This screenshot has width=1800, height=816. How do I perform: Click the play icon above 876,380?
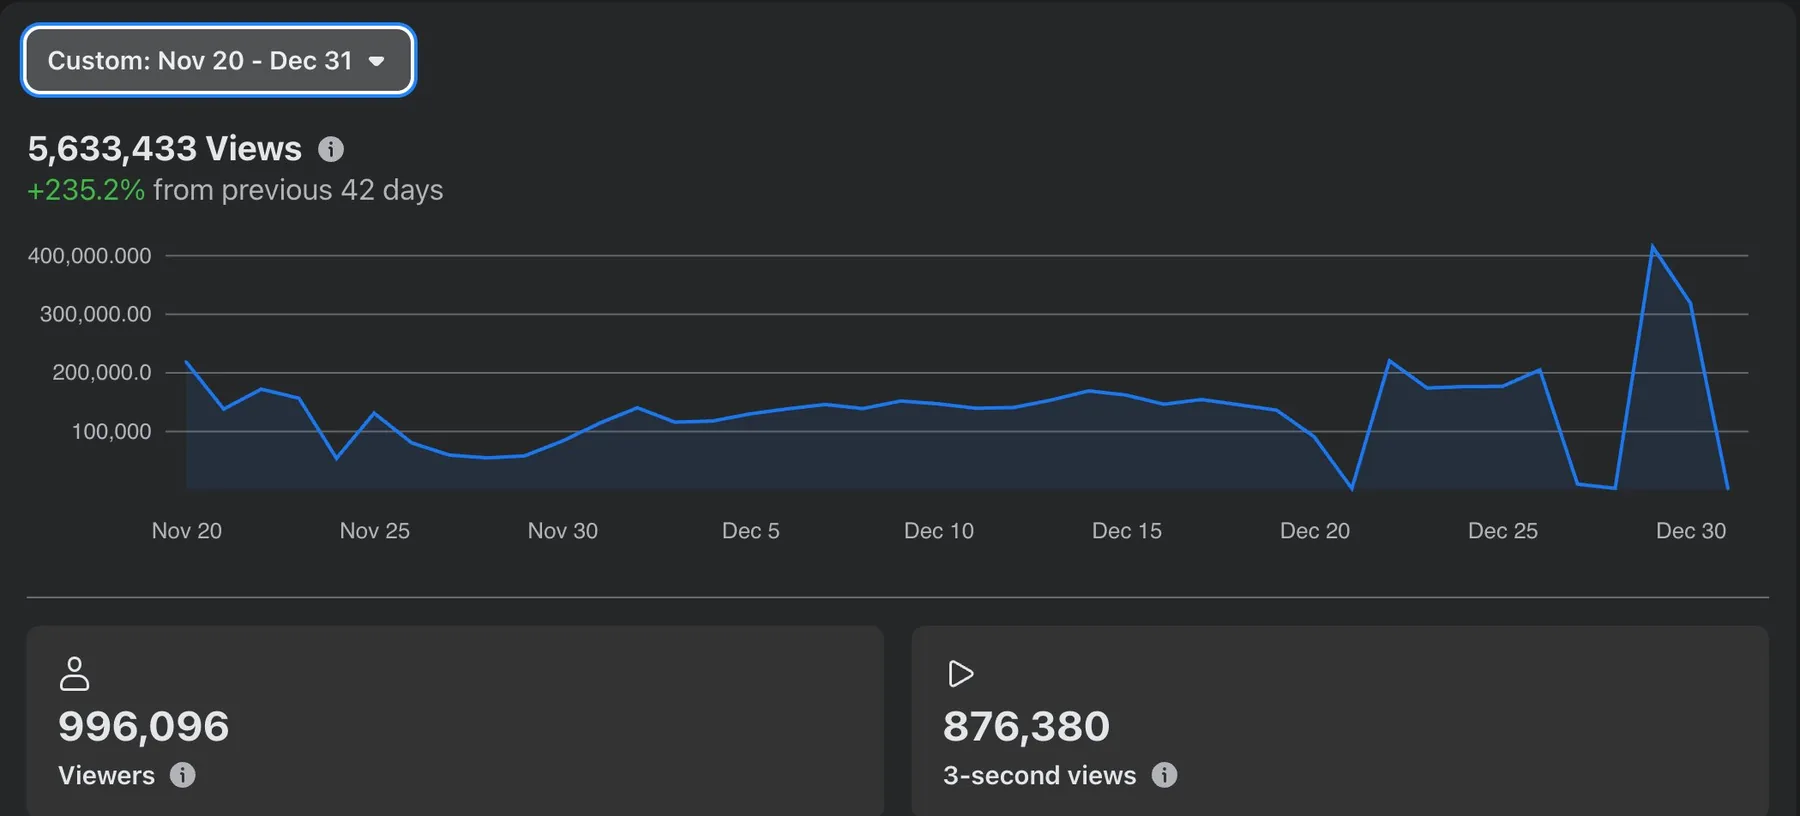(960, 674)
